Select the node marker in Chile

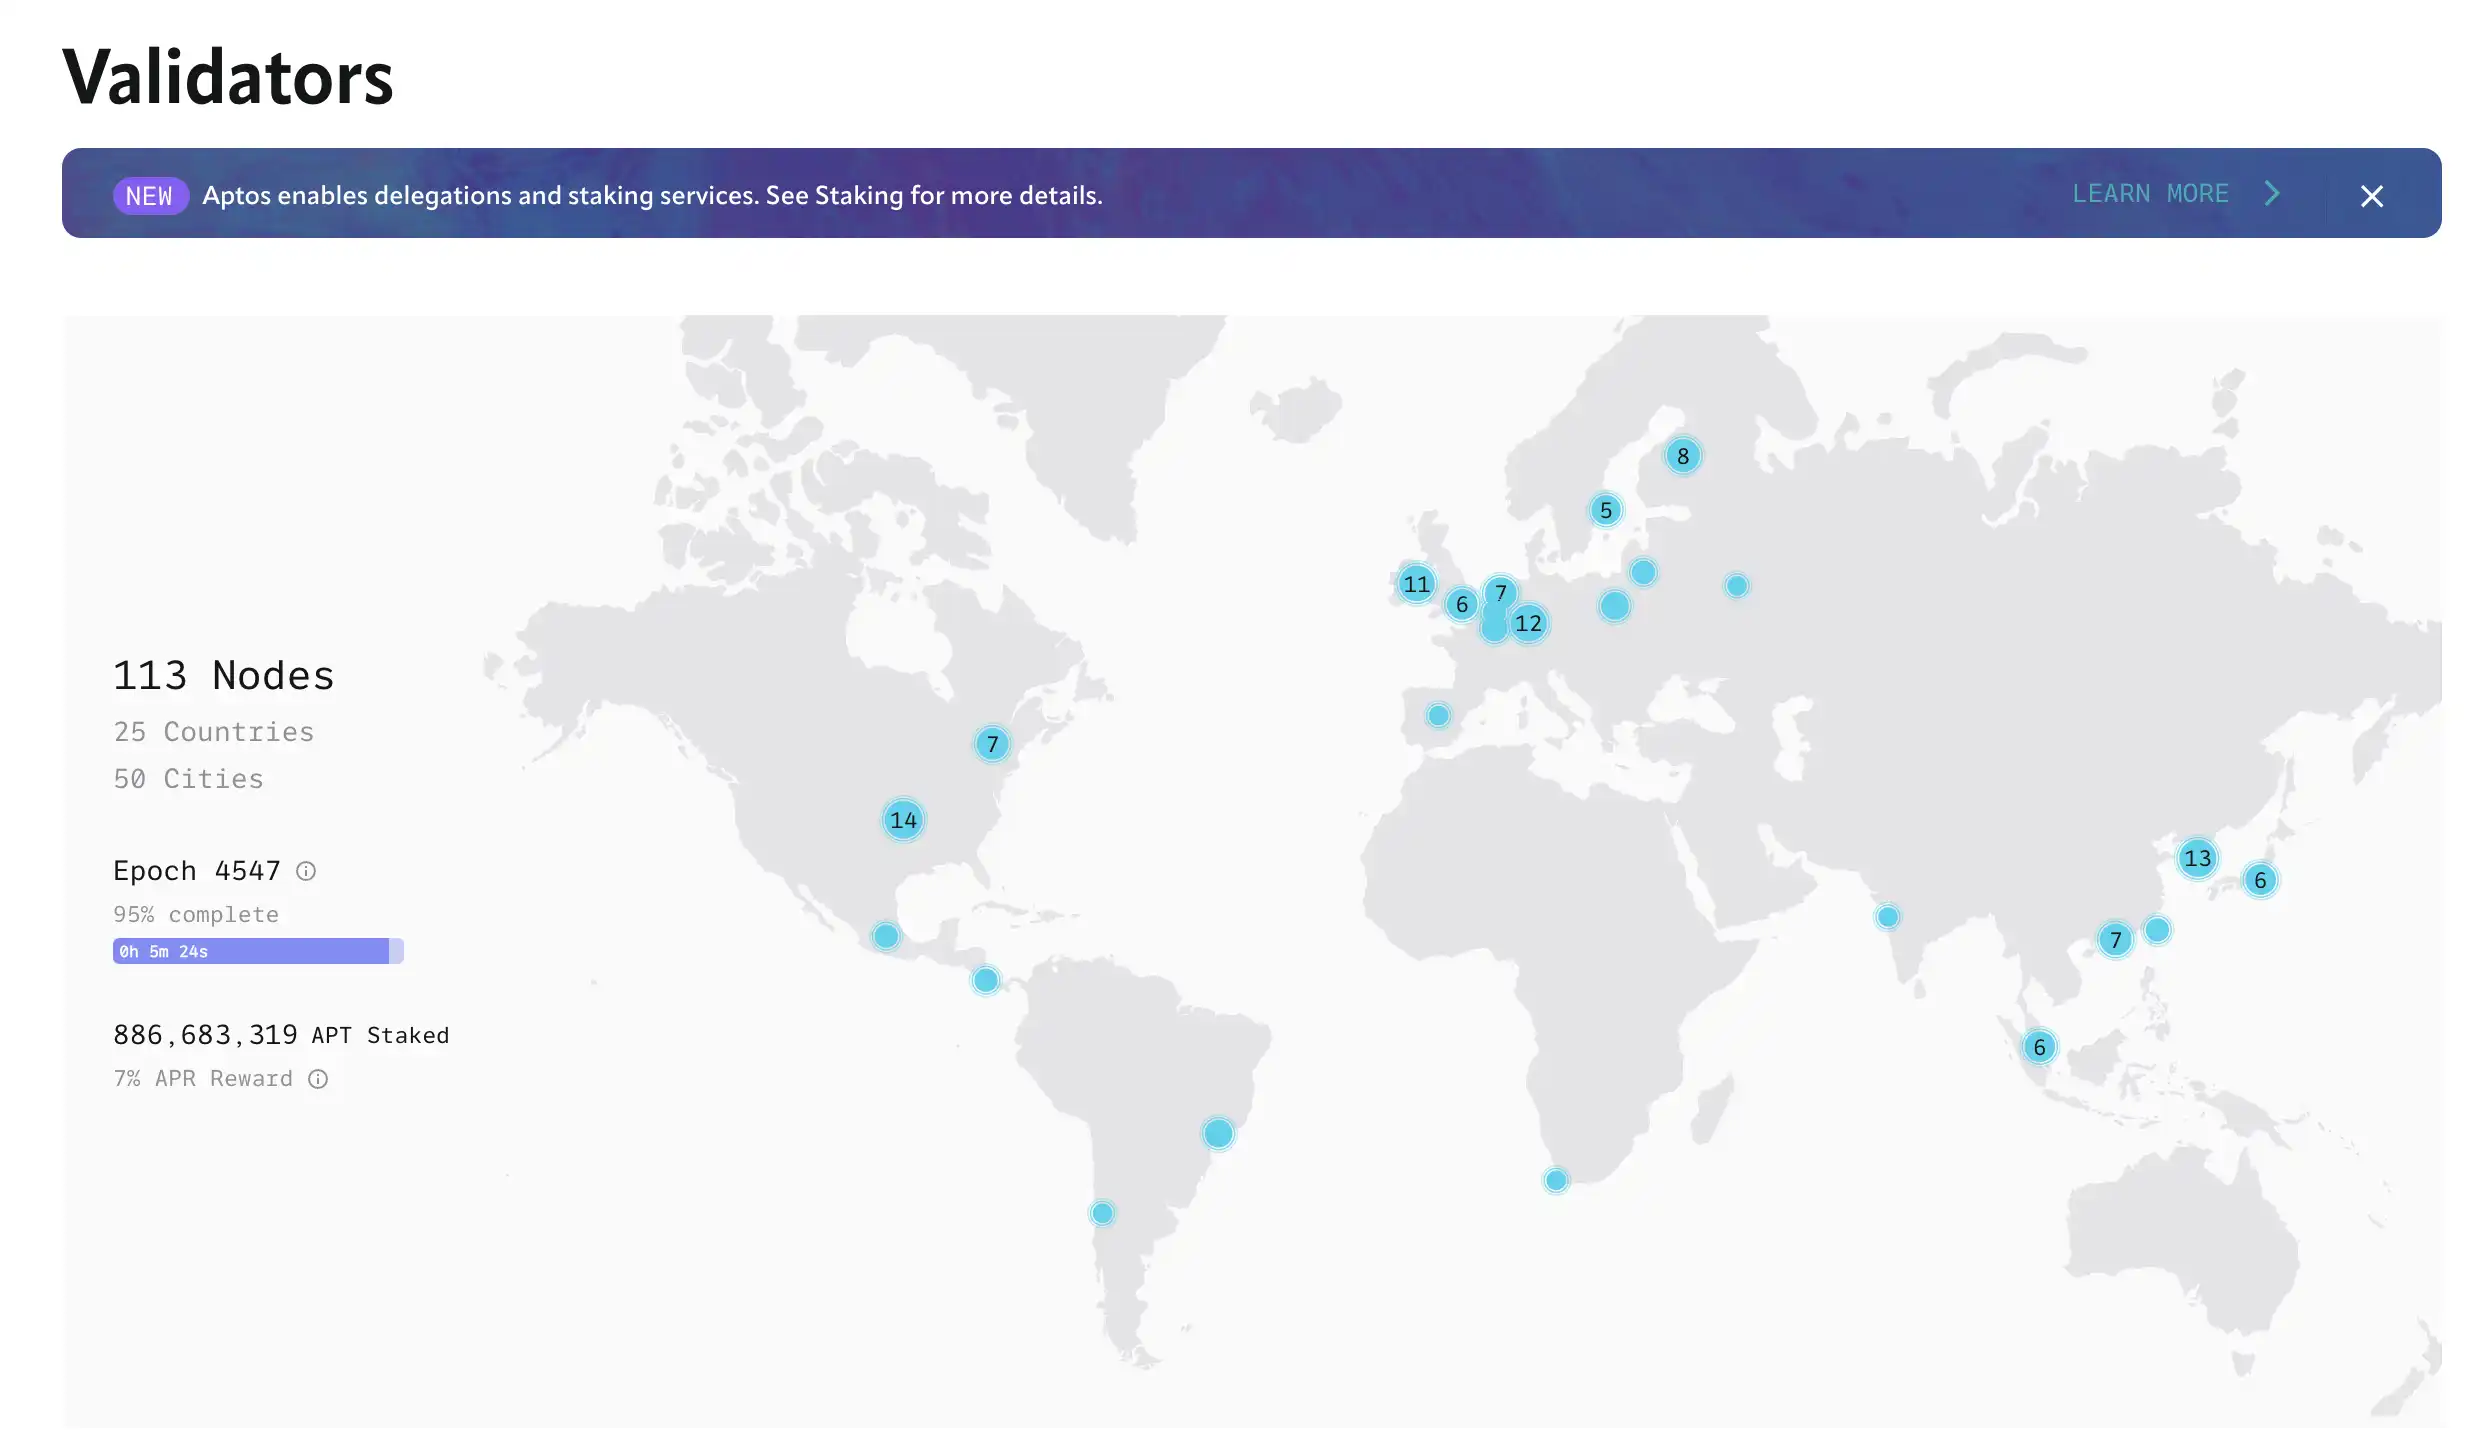point(1102,1213)
